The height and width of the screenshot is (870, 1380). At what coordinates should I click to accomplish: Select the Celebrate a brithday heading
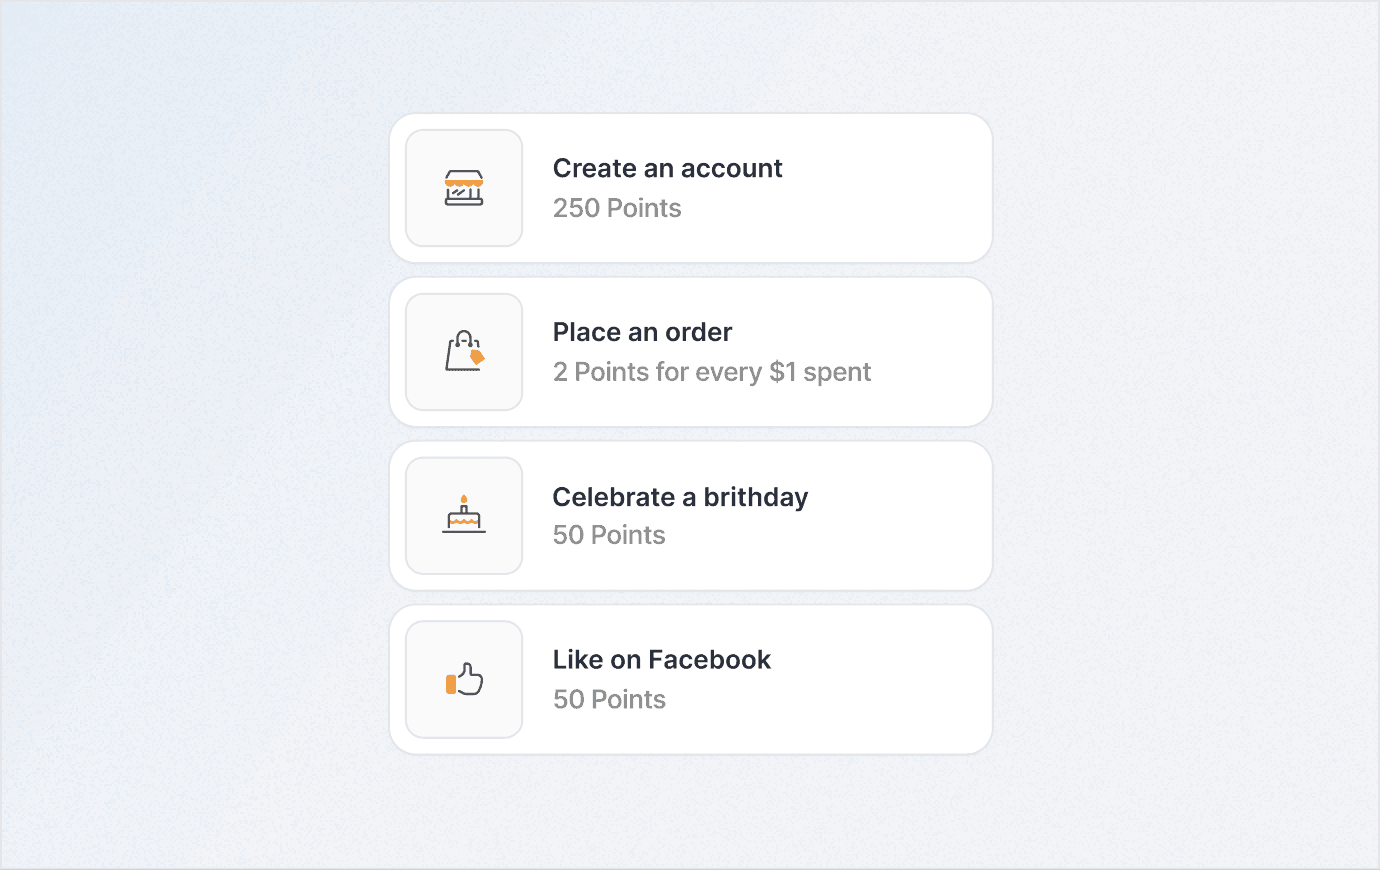(680, 497)
